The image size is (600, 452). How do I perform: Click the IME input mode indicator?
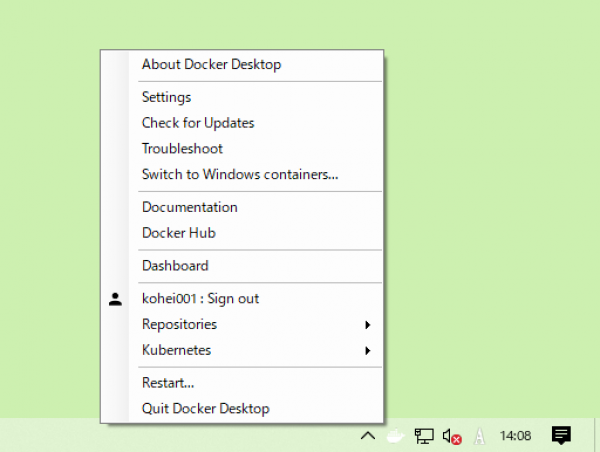(479, 436)
